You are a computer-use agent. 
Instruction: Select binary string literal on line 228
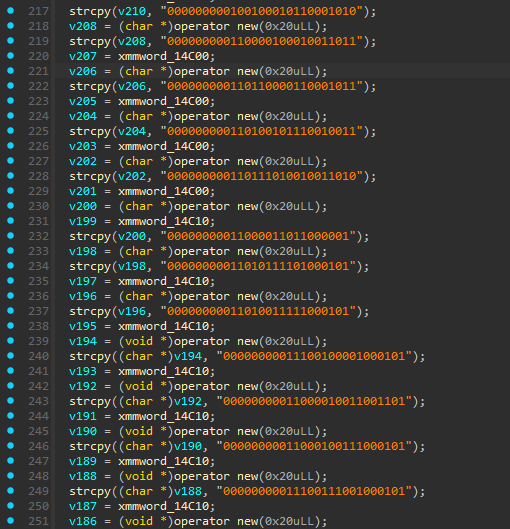[262, 176]
